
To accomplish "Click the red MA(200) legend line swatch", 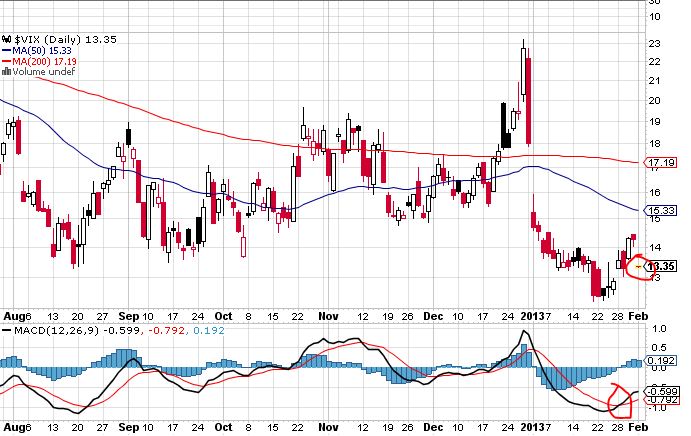I will 7,61.
